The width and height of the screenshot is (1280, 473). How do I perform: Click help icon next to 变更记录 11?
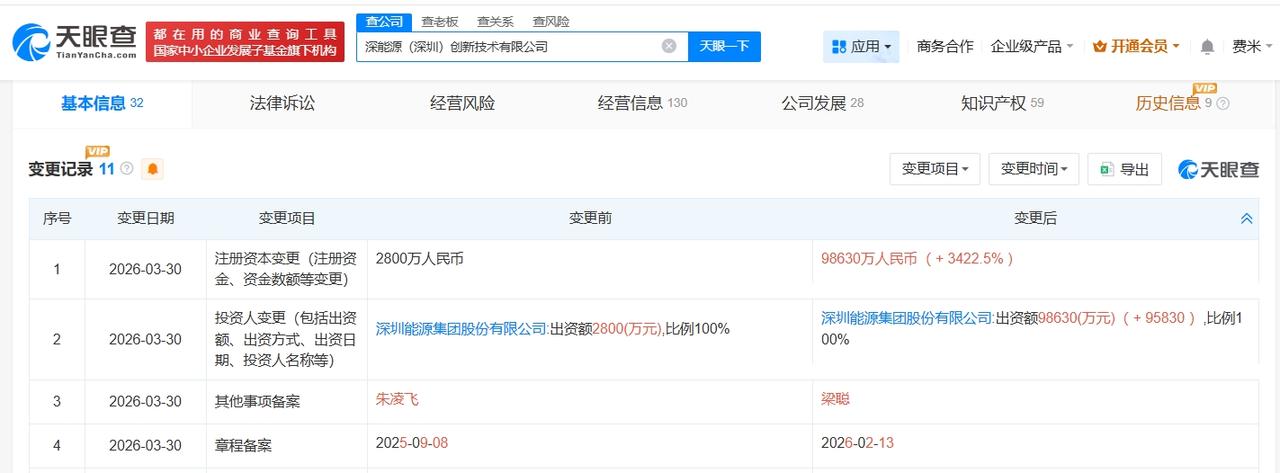(127, 169)
